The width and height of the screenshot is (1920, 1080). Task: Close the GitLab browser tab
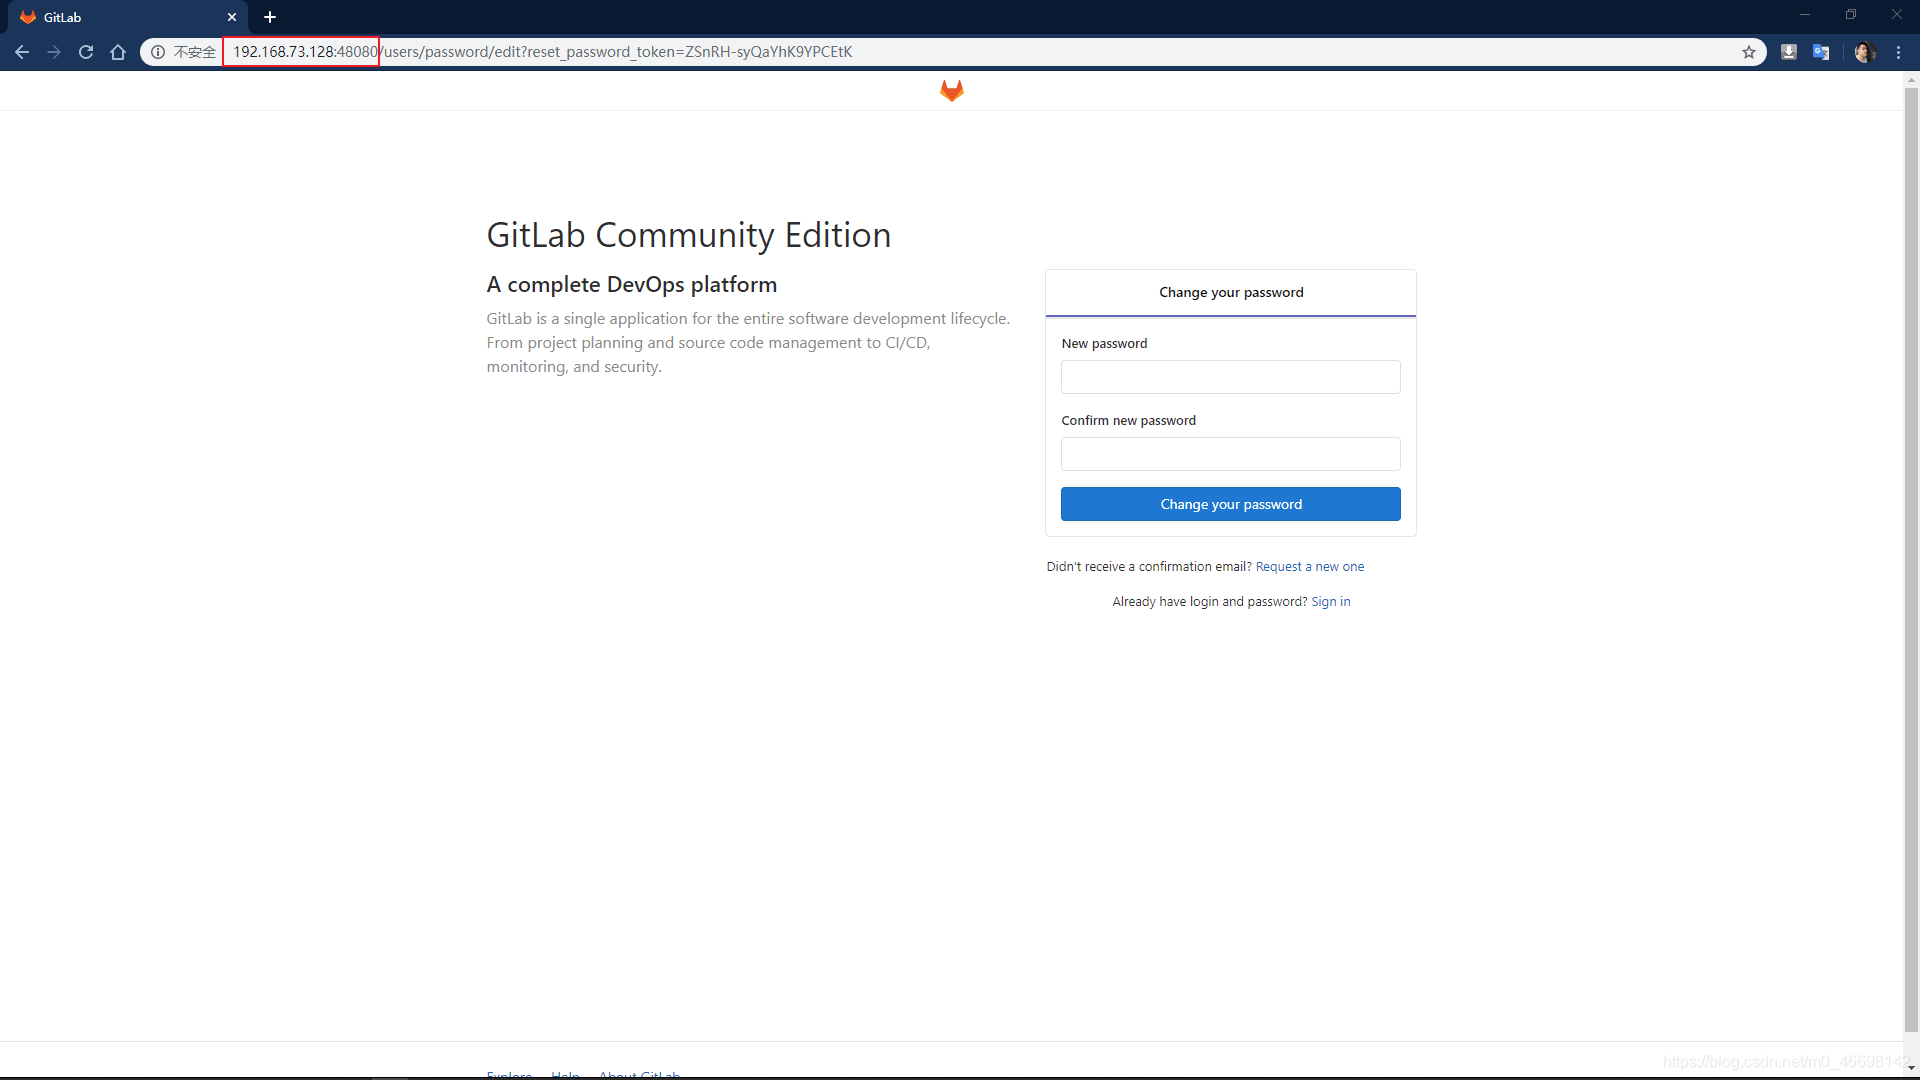click(x=232, y=17)
